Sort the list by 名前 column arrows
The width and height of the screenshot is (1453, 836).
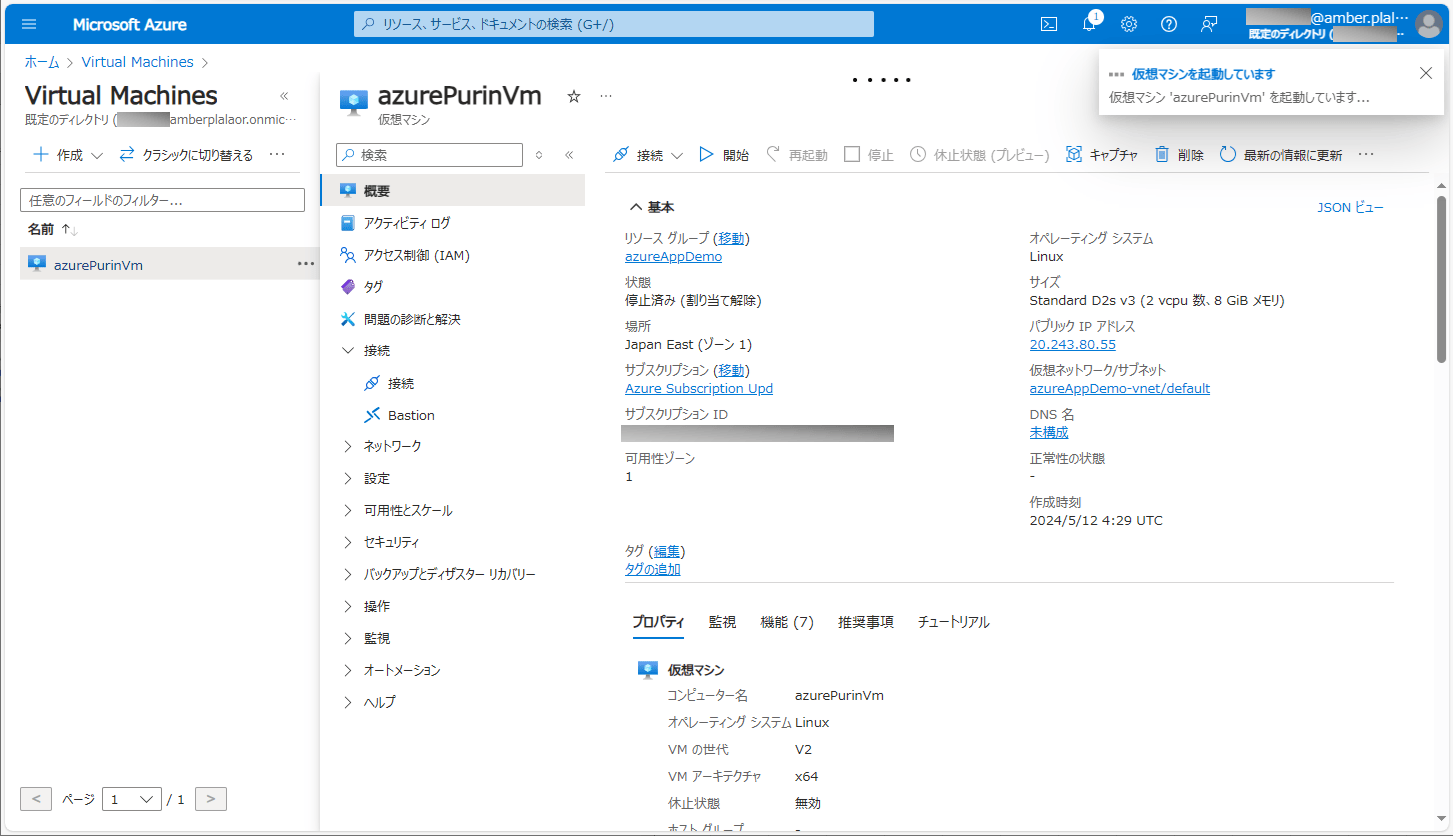[x=69, y=230]
